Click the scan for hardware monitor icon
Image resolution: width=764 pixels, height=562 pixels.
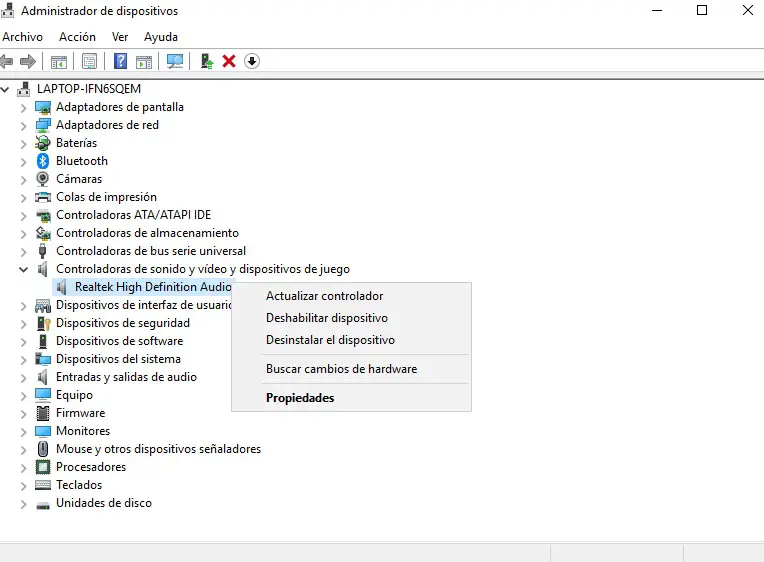[175, 61]
